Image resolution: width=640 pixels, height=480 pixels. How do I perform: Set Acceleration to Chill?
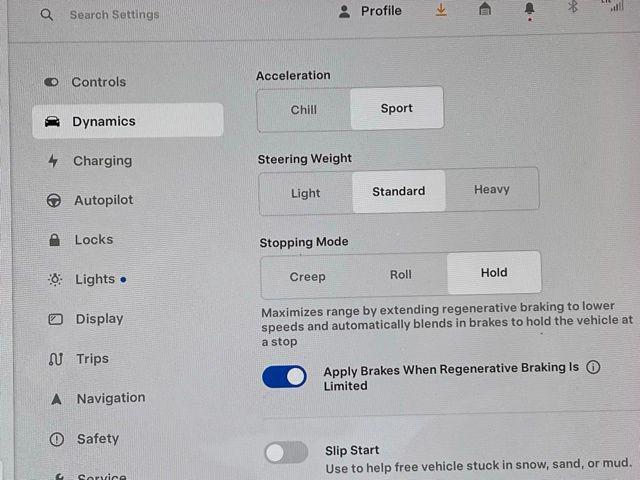pos(304,110)
